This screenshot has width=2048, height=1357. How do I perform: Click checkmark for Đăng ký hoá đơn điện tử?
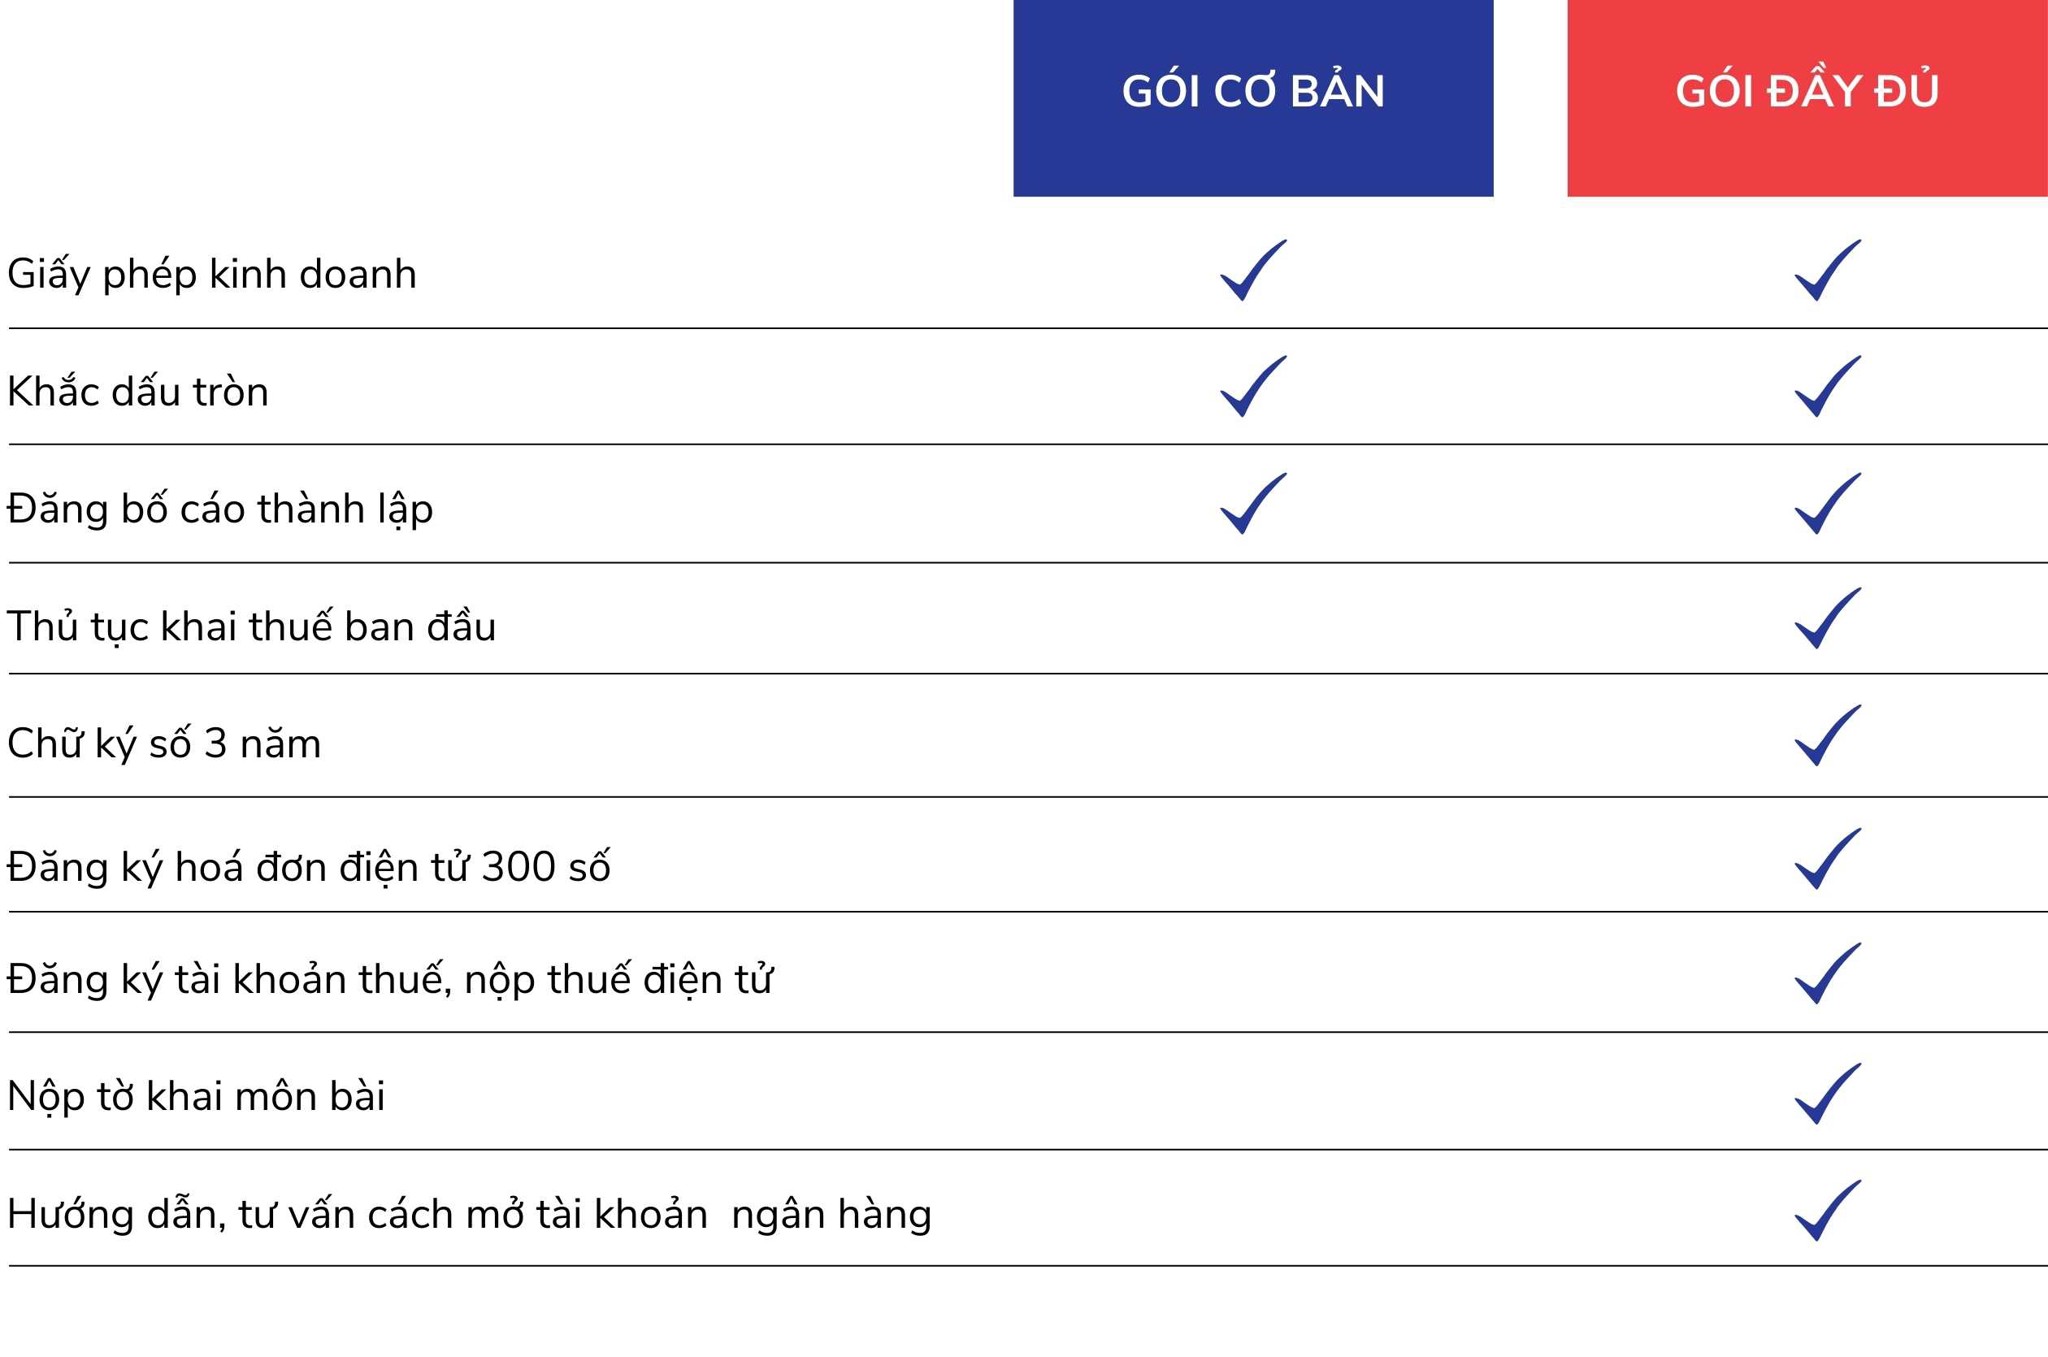click(x=1826, y=859)
